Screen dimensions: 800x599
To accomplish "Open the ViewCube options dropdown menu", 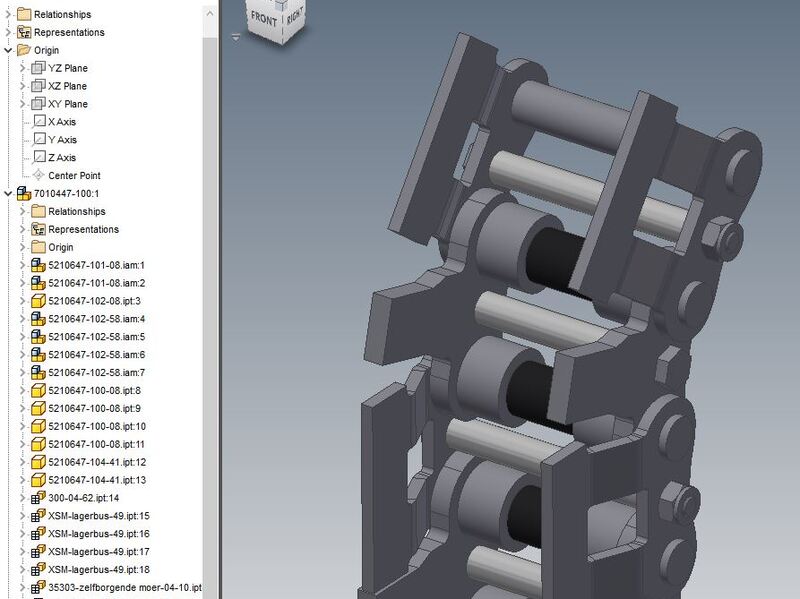I will tap(236, 37).
